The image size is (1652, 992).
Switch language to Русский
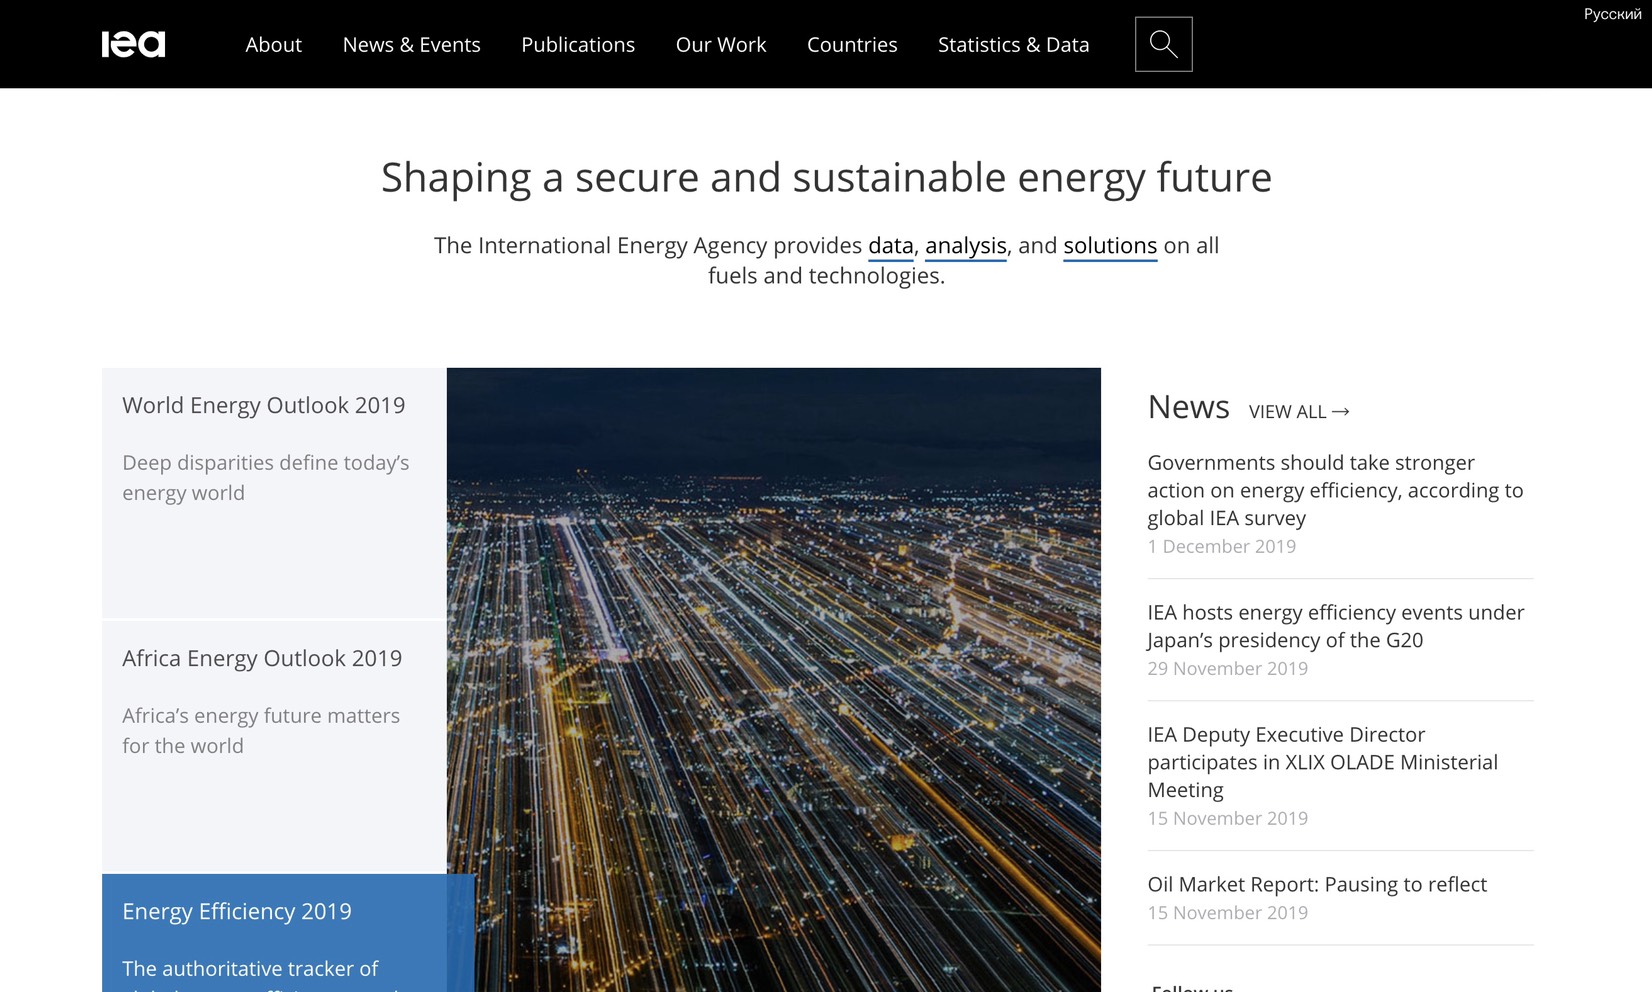coord(1612,14)
